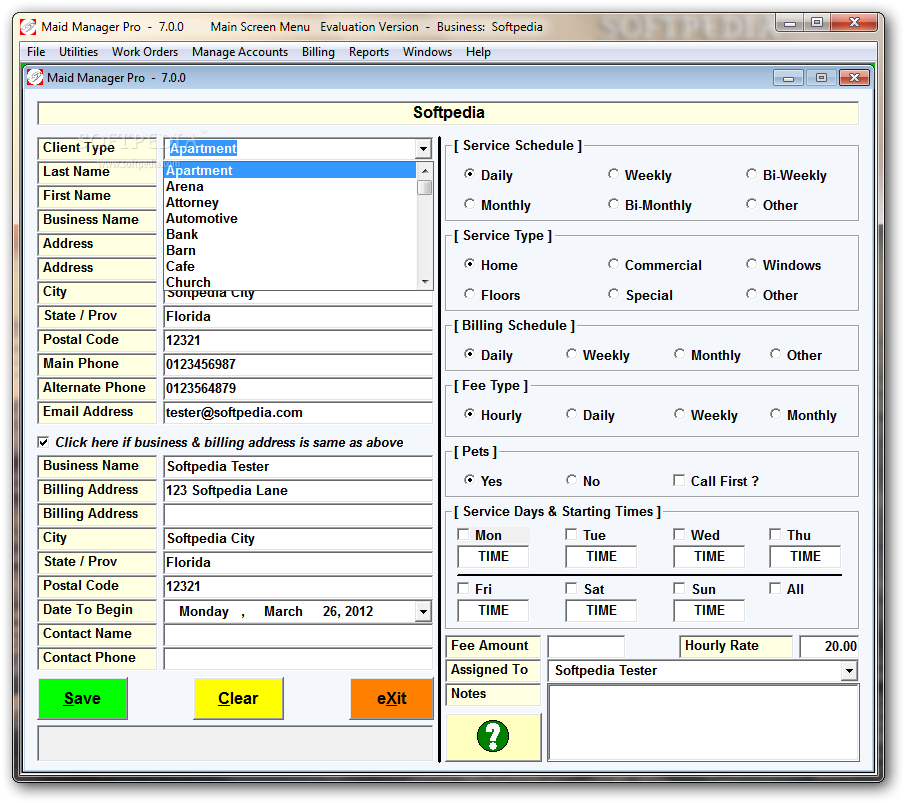
Task: Click the client type list scrollbar up arrow
Action: 425,171
